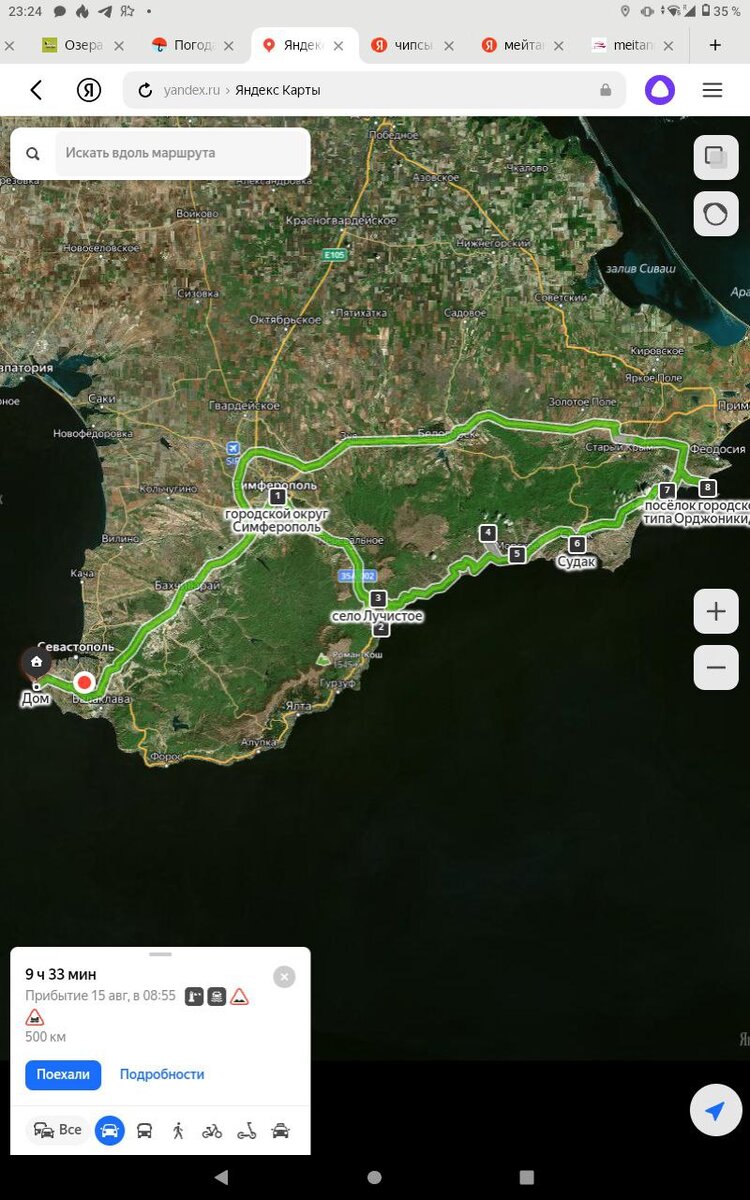
Task: Close the чипсы tab
Action: tap(448, 45)
